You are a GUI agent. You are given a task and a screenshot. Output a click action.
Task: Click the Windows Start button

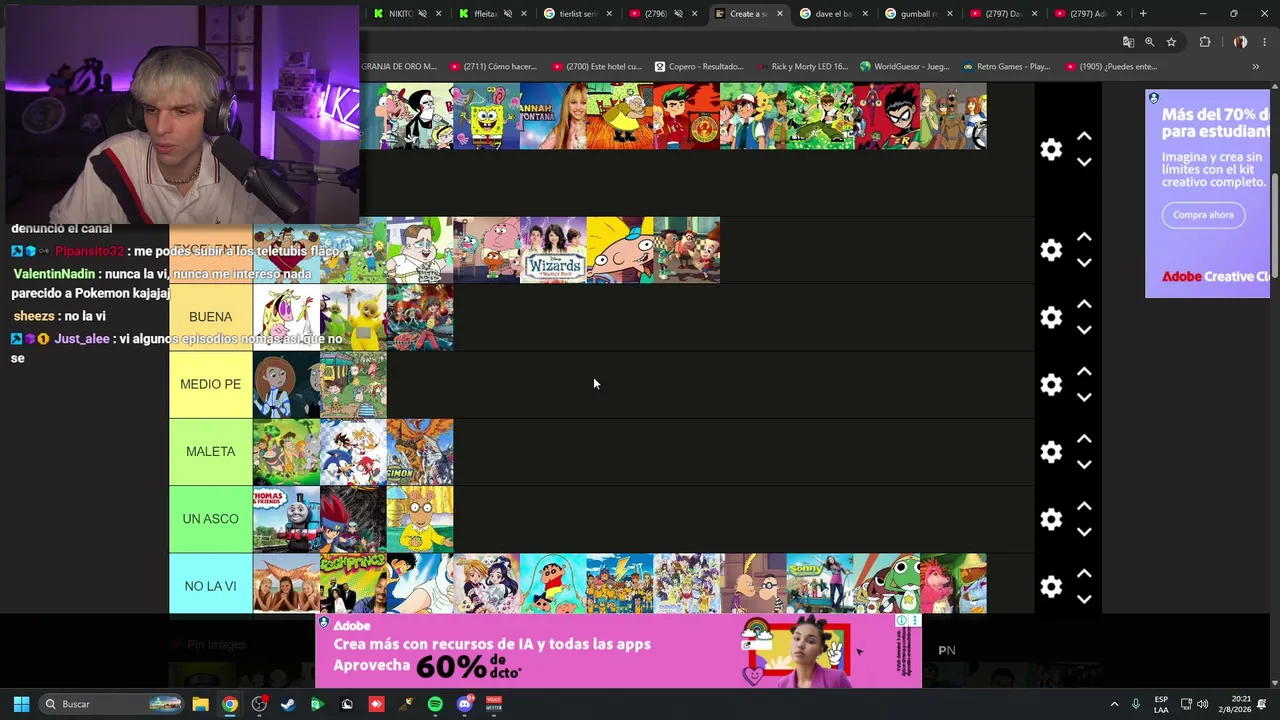tap(21, 704)
